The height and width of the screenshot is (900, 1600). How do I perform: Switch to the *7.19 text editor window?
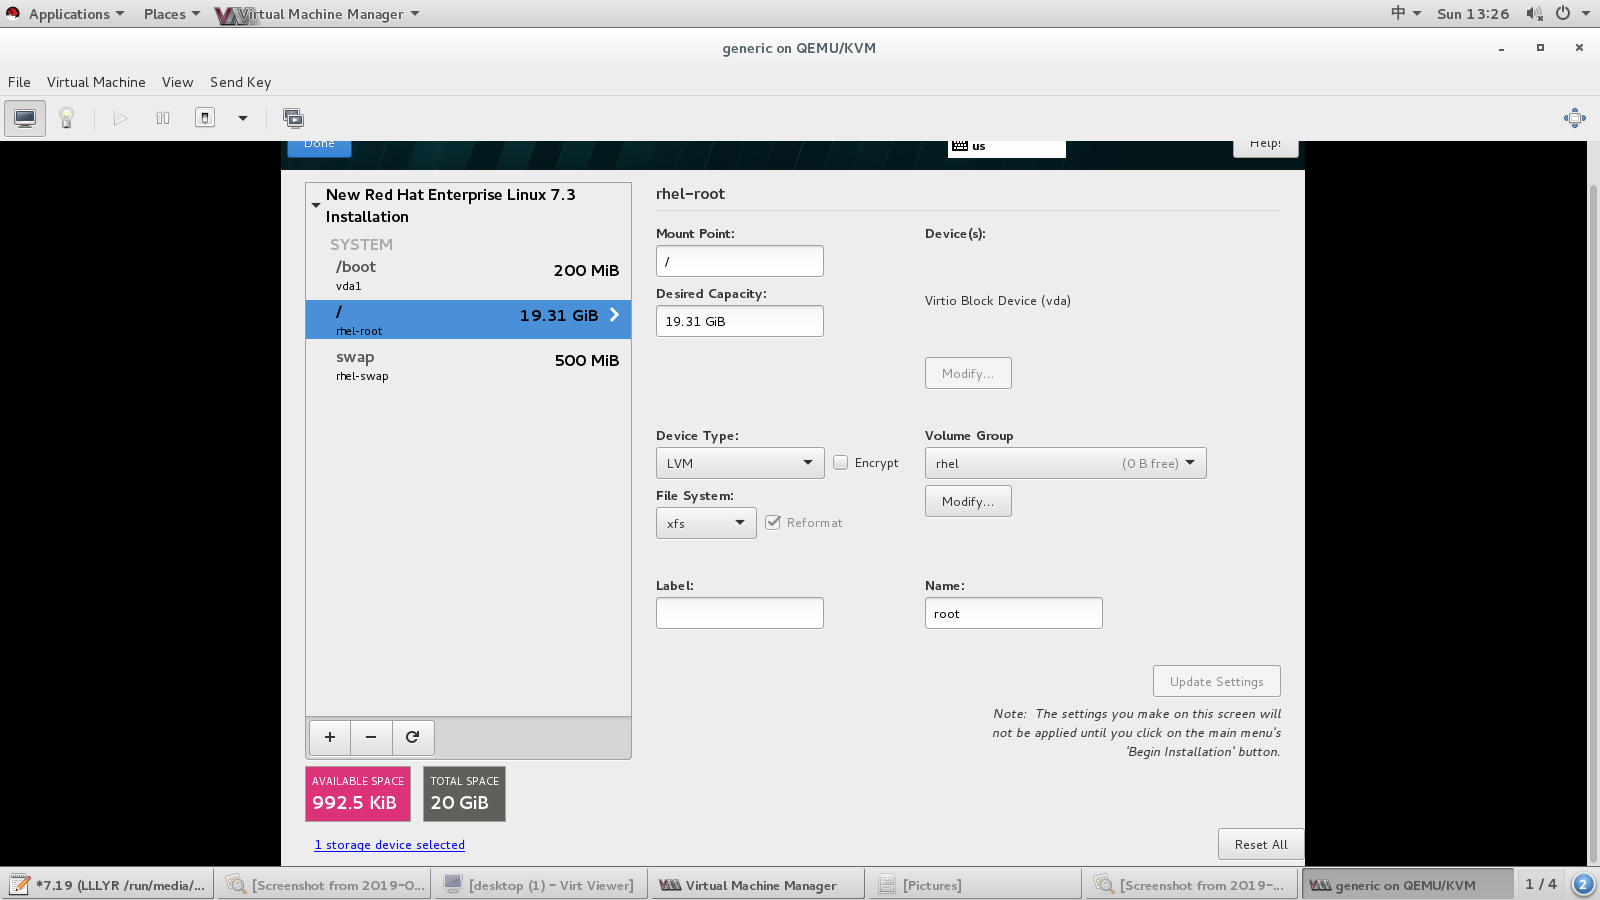(108, 884)
